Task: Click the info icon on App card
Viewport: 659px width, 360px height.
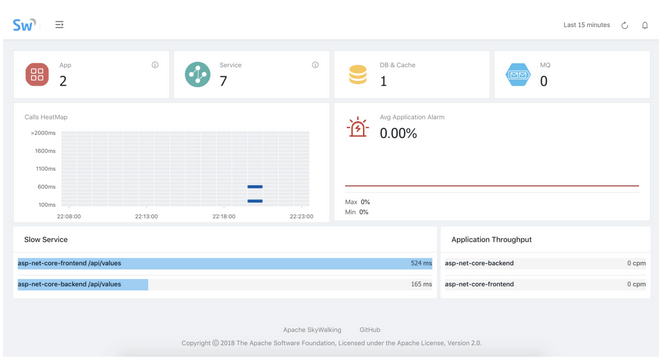Action: 155,65
